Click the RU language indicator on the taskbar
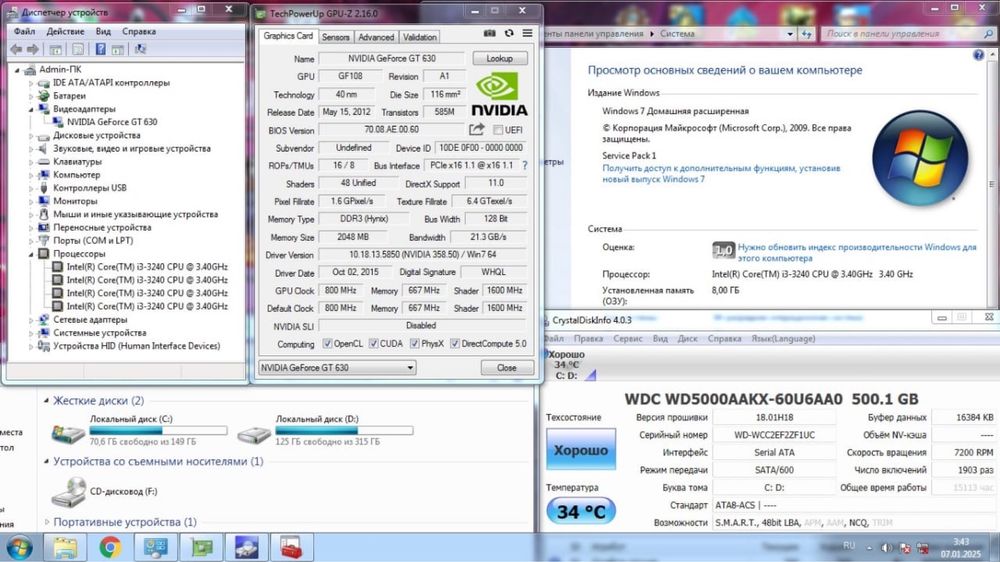 (849, 545)
